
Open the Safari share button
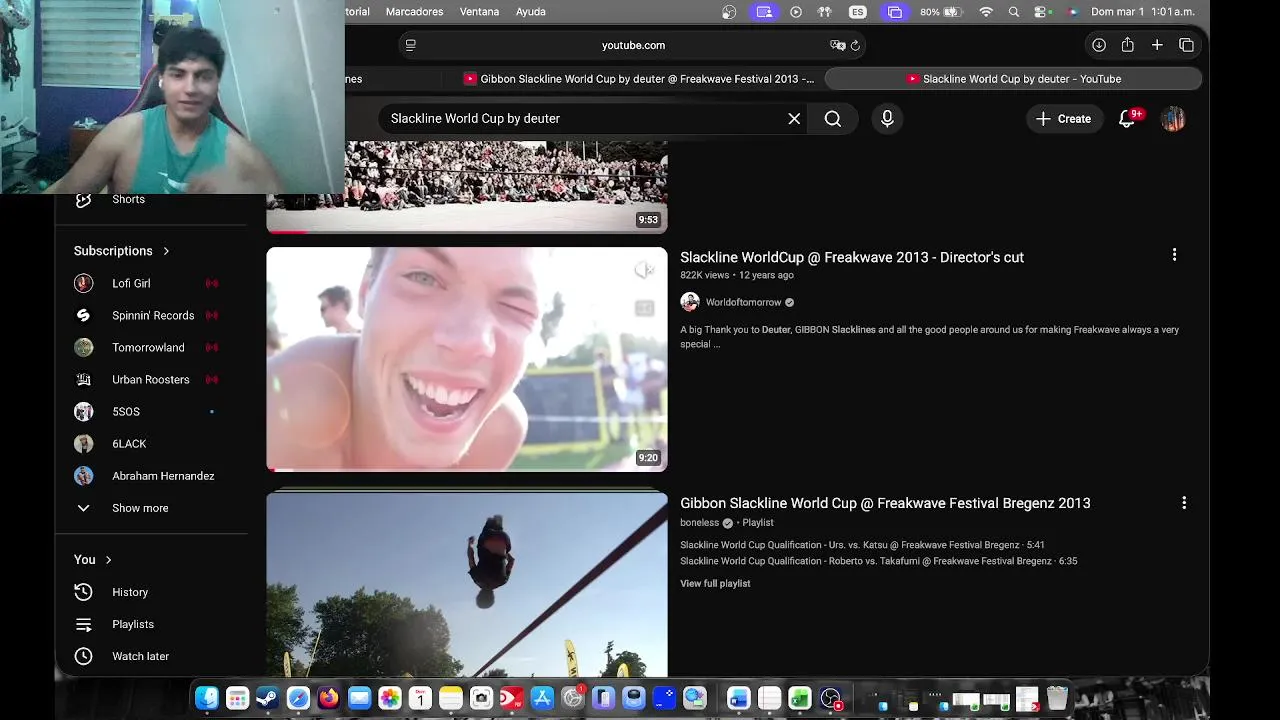tap(1128, 45)
